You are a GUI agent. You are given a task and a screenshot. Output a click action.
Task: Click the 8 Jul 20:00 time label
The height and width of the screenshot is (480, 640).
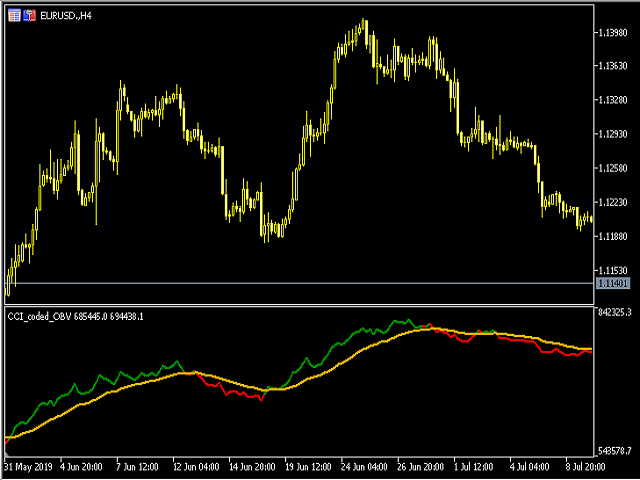point(585,467)
